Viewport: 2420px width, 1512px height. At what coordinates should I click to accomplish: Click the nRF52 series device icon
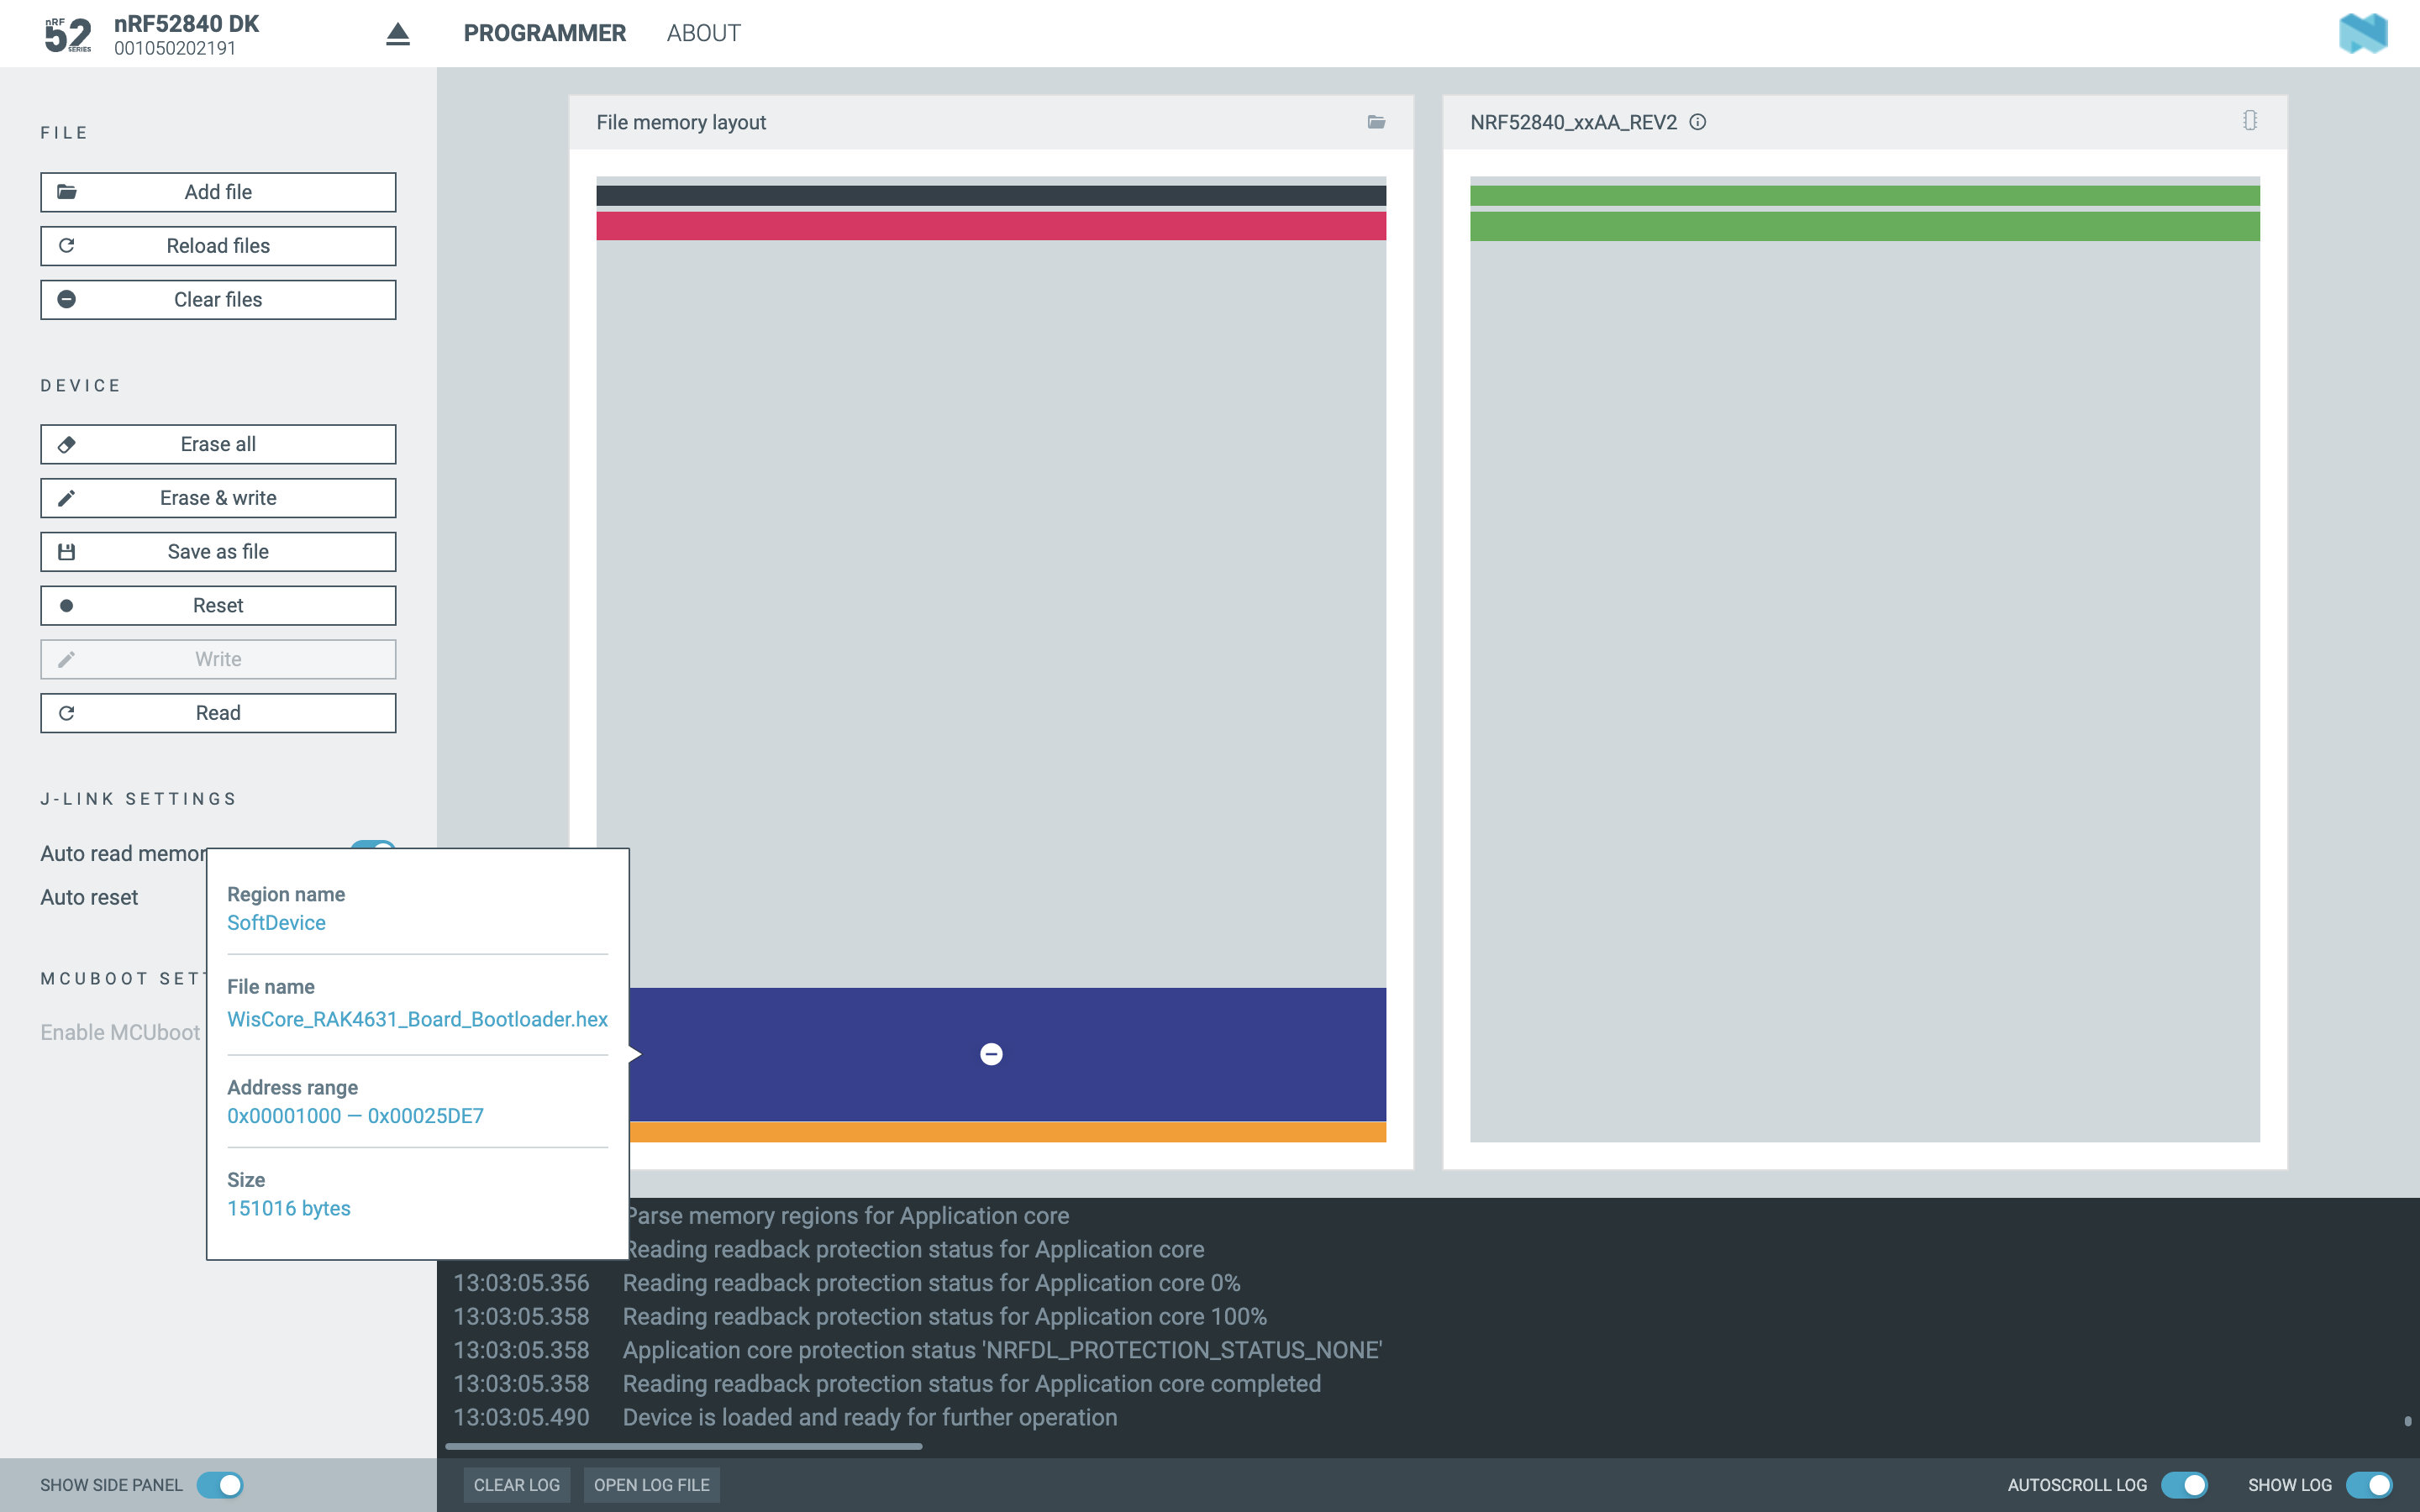[68, 34]
